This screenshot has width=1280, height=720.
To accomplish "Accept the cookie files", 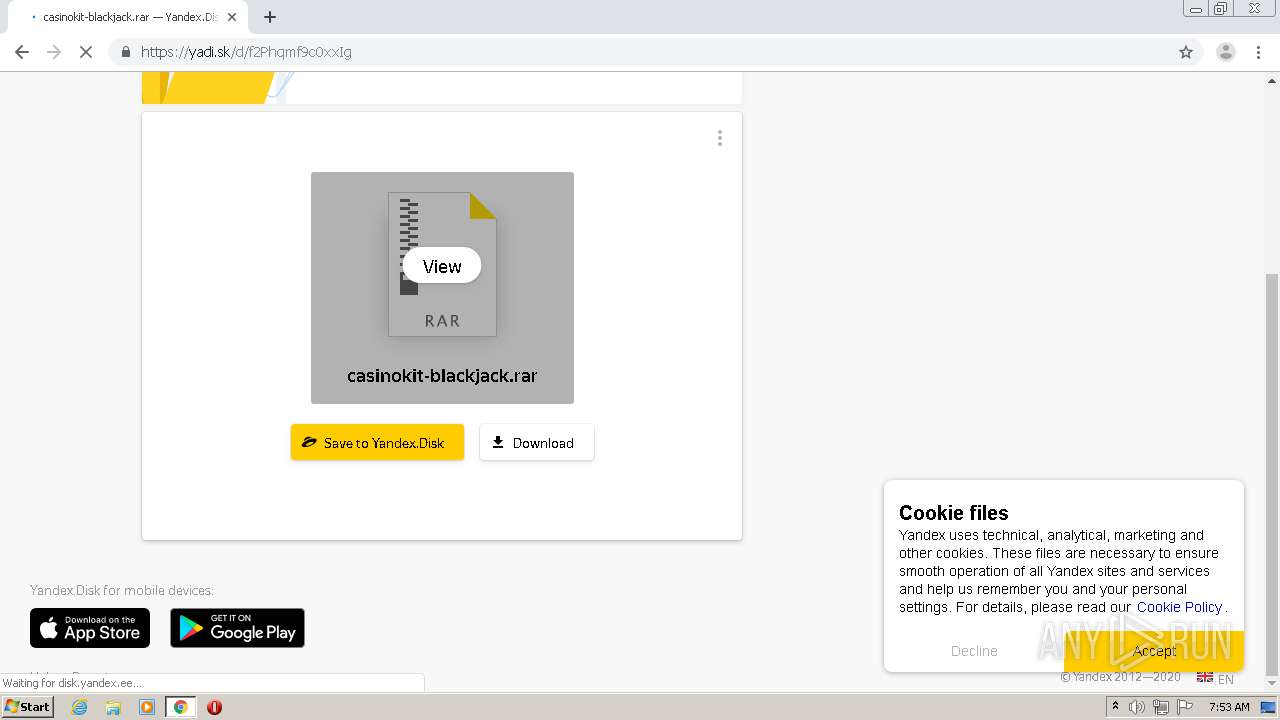I will (1154, 651).
